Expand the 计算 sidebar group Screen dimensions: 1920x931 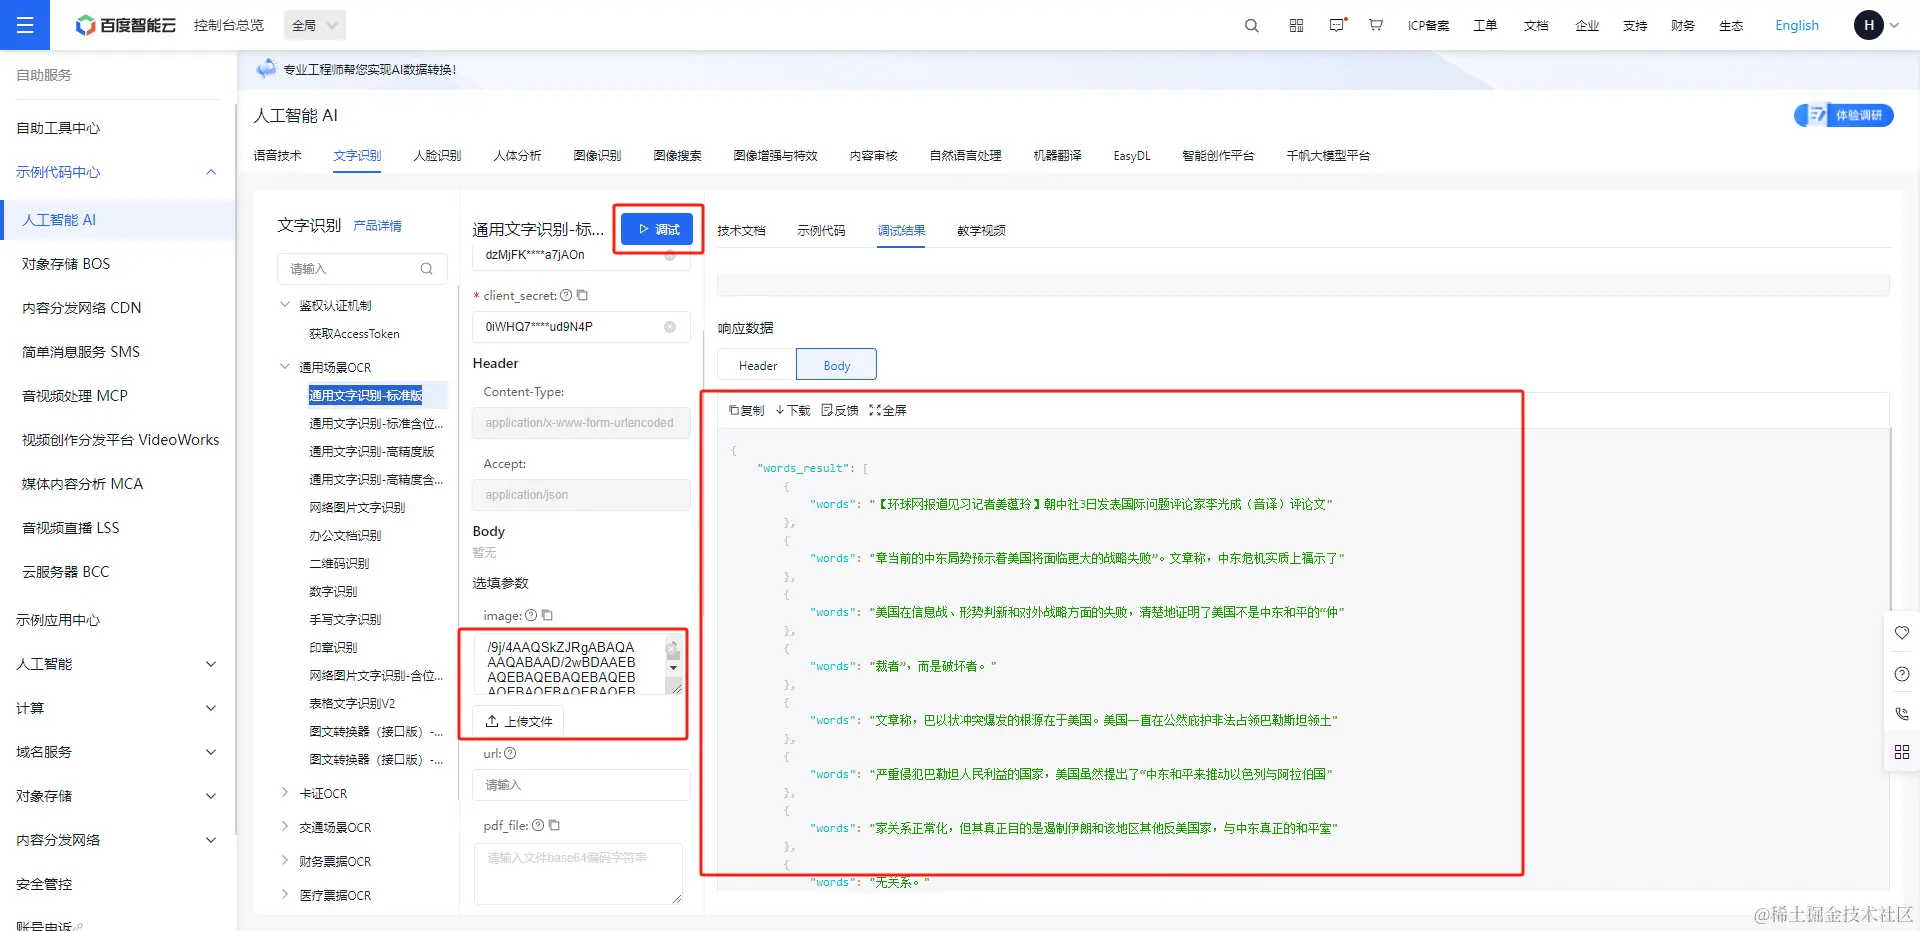click(211, 708)
